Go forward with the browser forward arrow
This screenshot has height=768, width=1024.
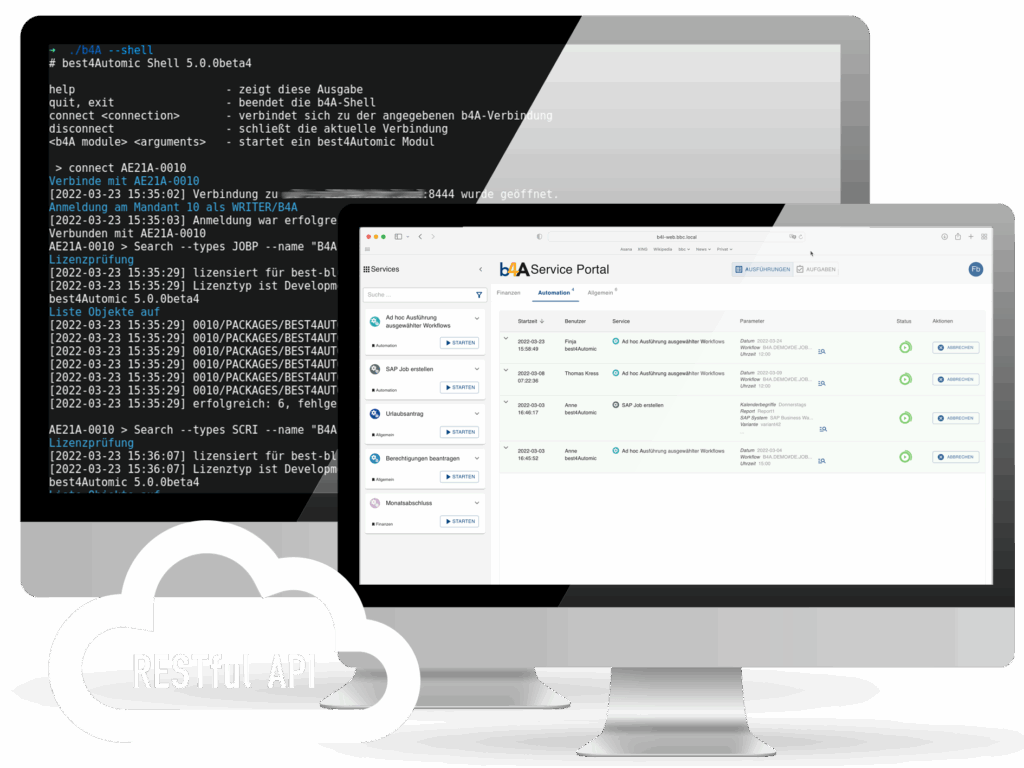(x=432, y=236)
